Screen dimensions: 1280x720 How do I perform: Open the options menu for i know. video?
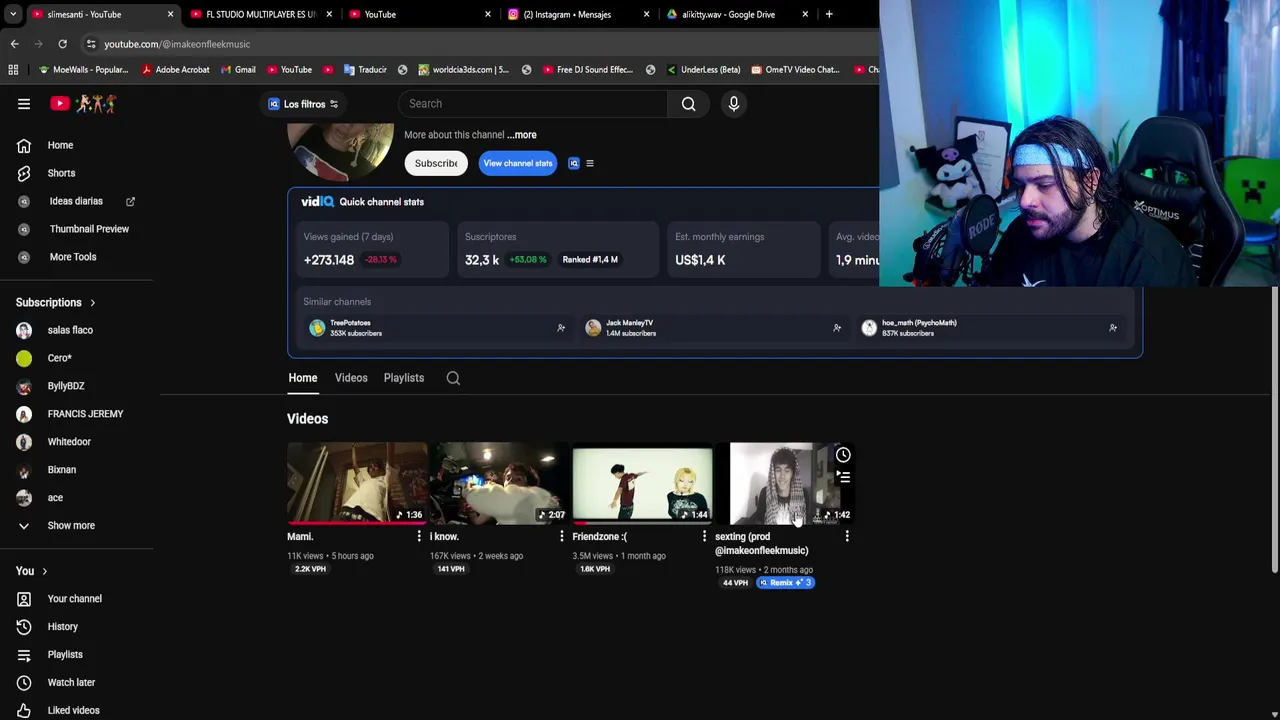pyautogui.click(x=561, y=537)
